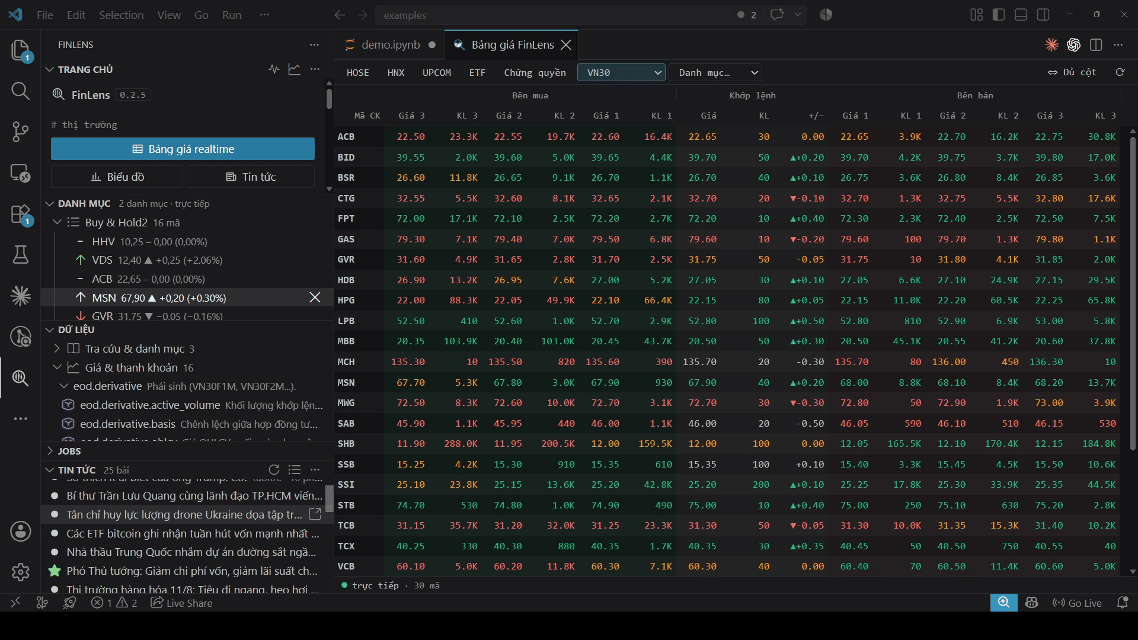Click Tin tức button
This screenshot has height=640, width=1138.
point(250,177)
